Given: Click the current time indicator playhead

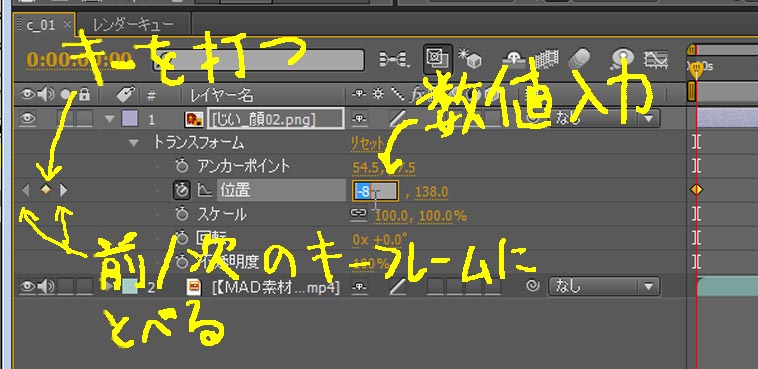Looking at the screenshot, I should click(696, 69).
